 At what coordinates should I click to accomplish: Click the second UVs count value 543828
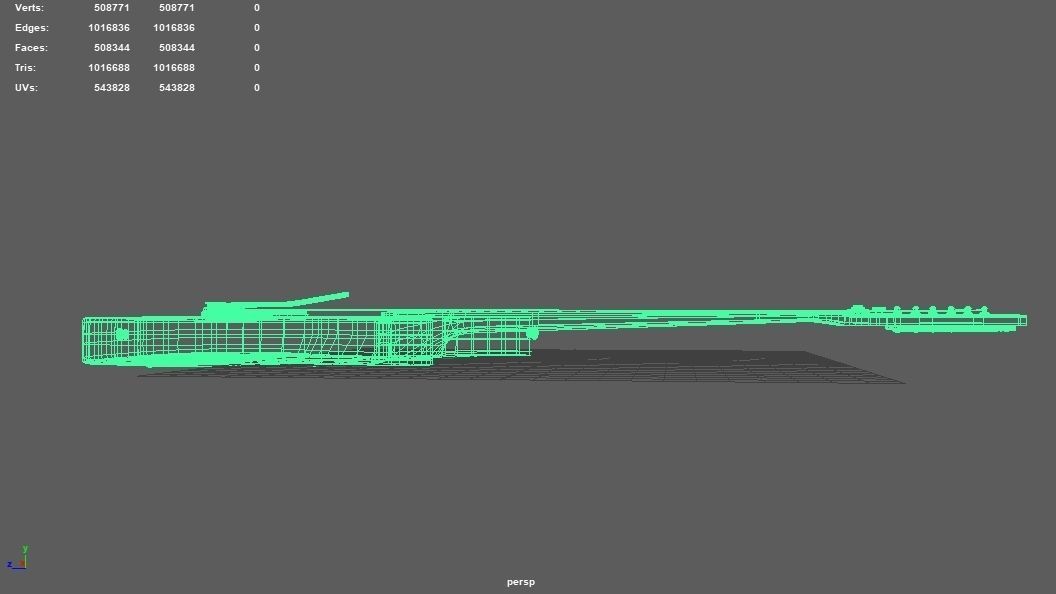pos(176,88)
